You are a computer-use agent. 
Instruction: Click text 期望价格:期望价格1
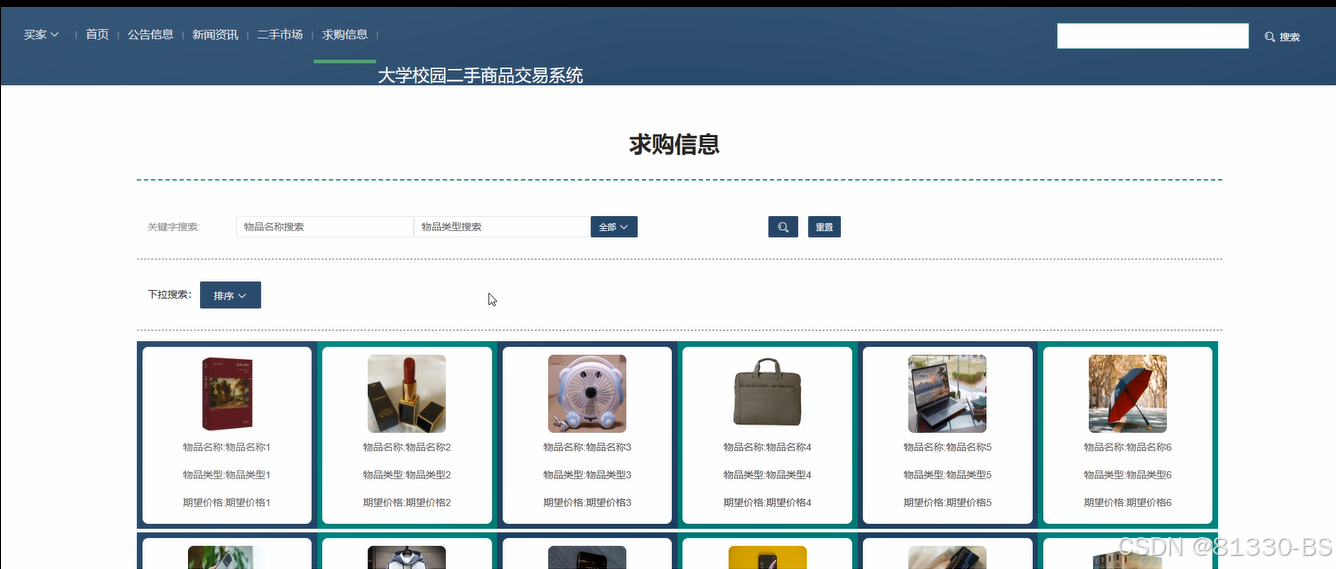coord(227,503)
